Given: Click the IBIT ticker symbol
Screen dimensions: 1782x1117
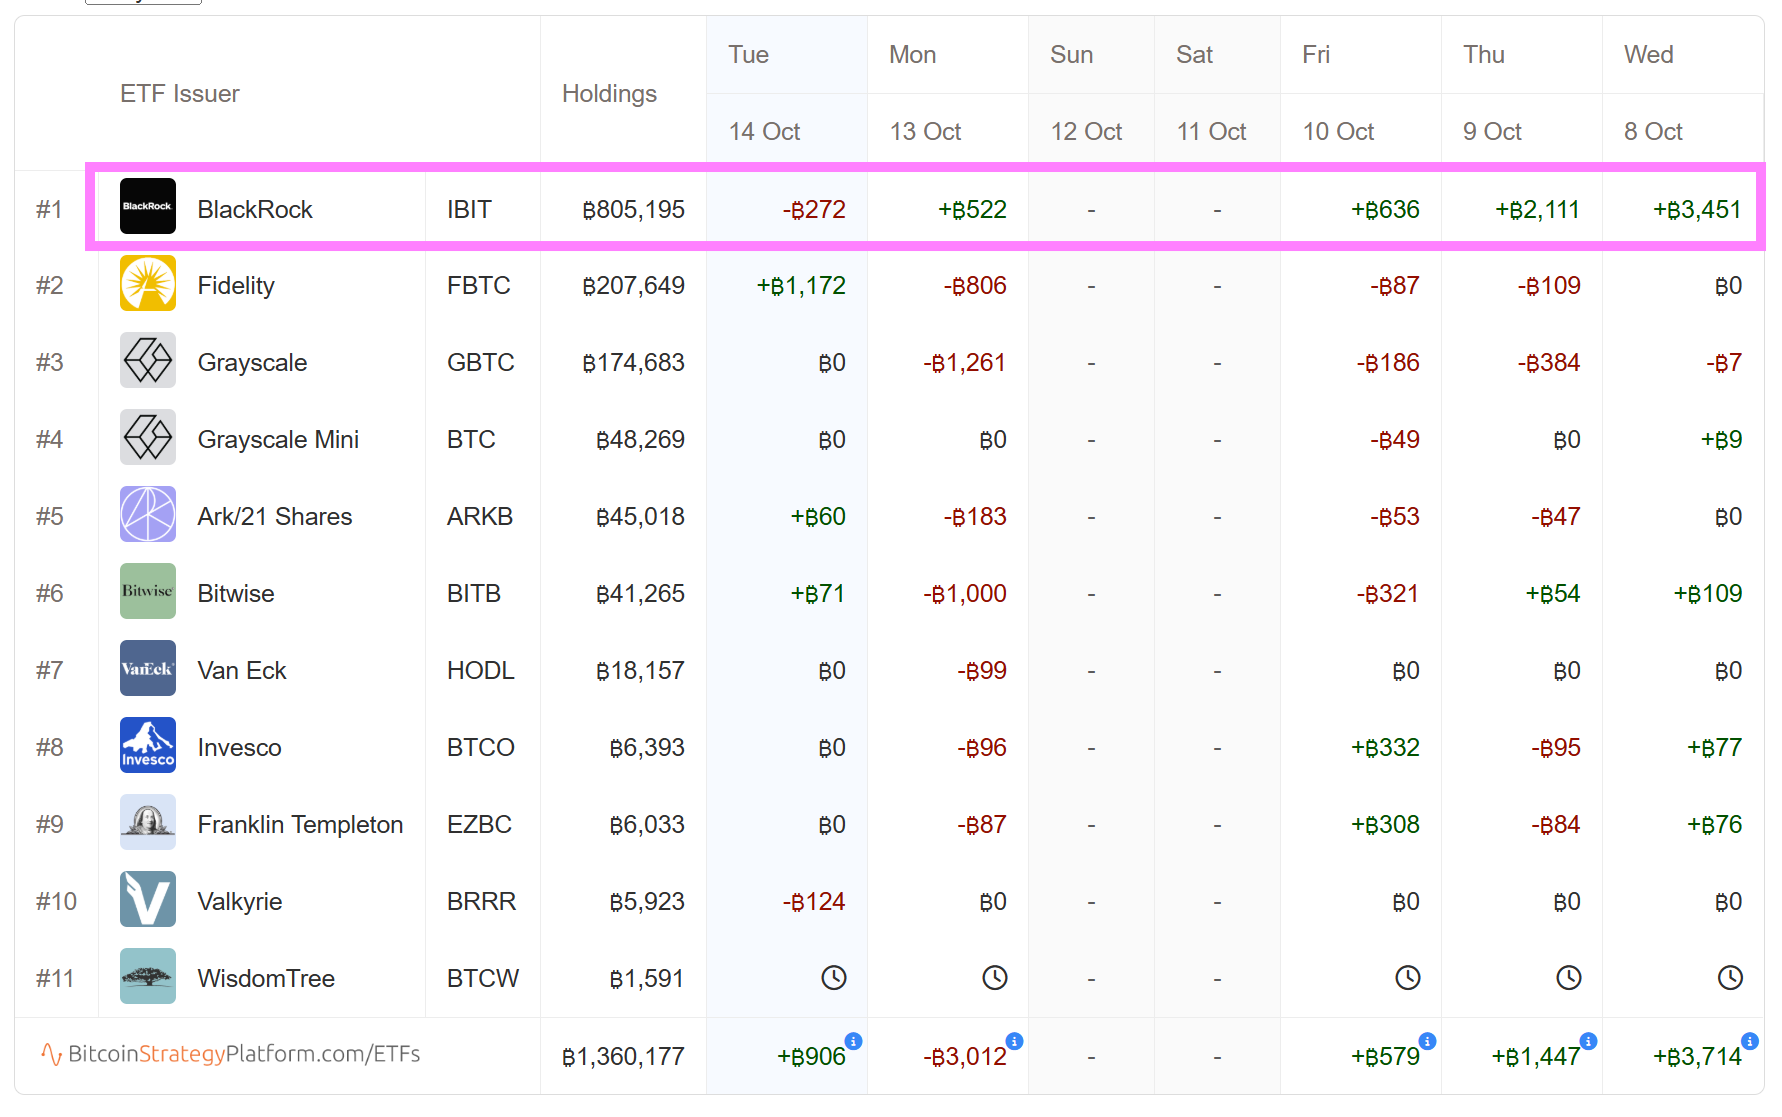Looking at the screenshot, I should 469,210.
